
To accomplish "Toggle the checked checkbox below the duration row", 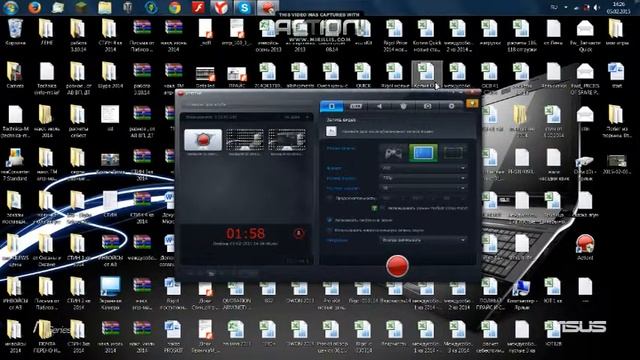I will [x=329, y=220].
